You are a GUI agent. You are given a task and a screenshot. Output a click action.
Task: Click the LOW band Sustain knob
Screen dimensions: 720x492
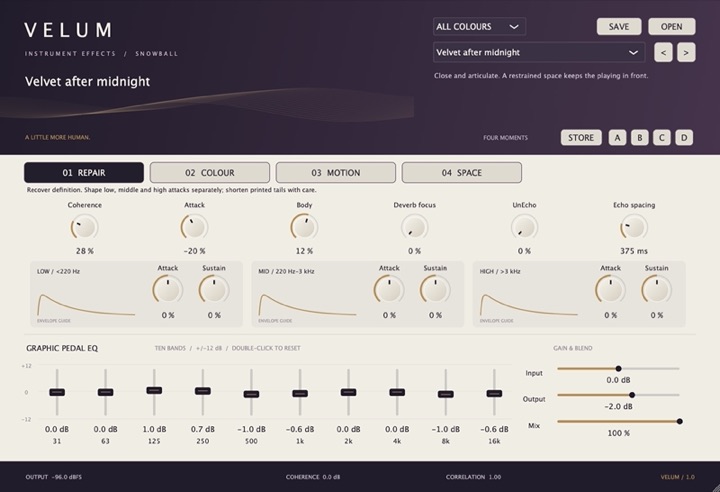point(214,290)
